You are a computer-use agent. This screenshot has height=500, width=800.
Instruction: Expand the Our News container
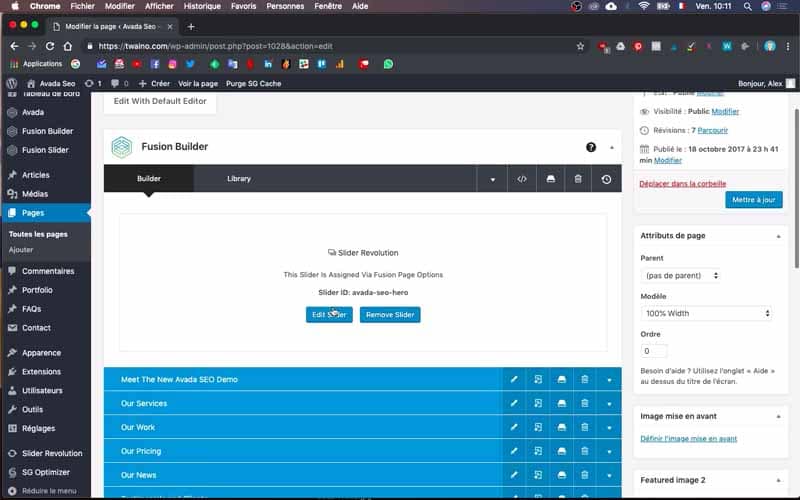pyautogui.click(x=609, y=476)
